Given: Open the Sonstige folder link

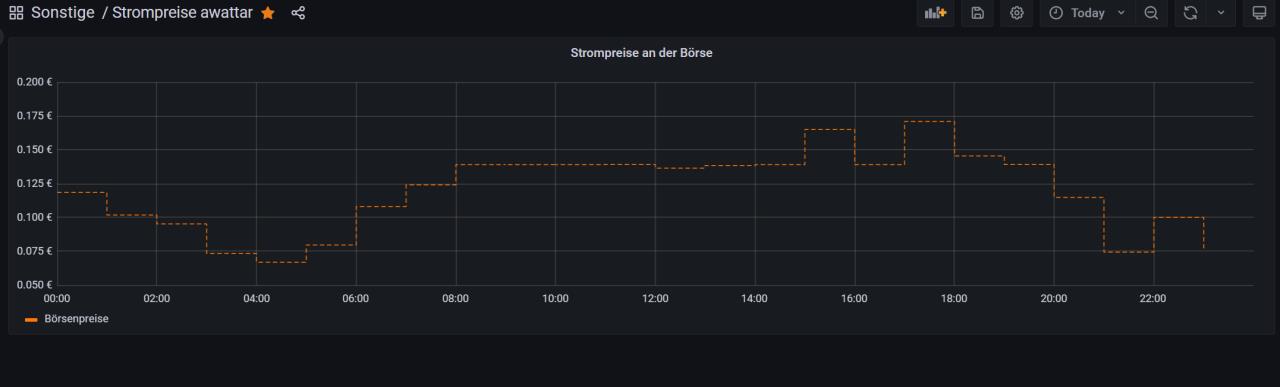Looking at the screenshot, I should tap(62, 13).
